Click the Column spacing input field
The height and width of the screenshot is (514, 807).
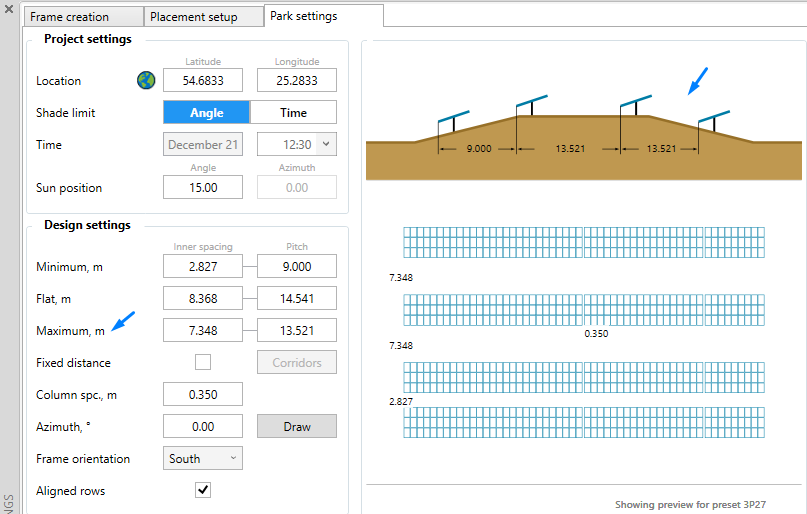[x=203, y=395]
